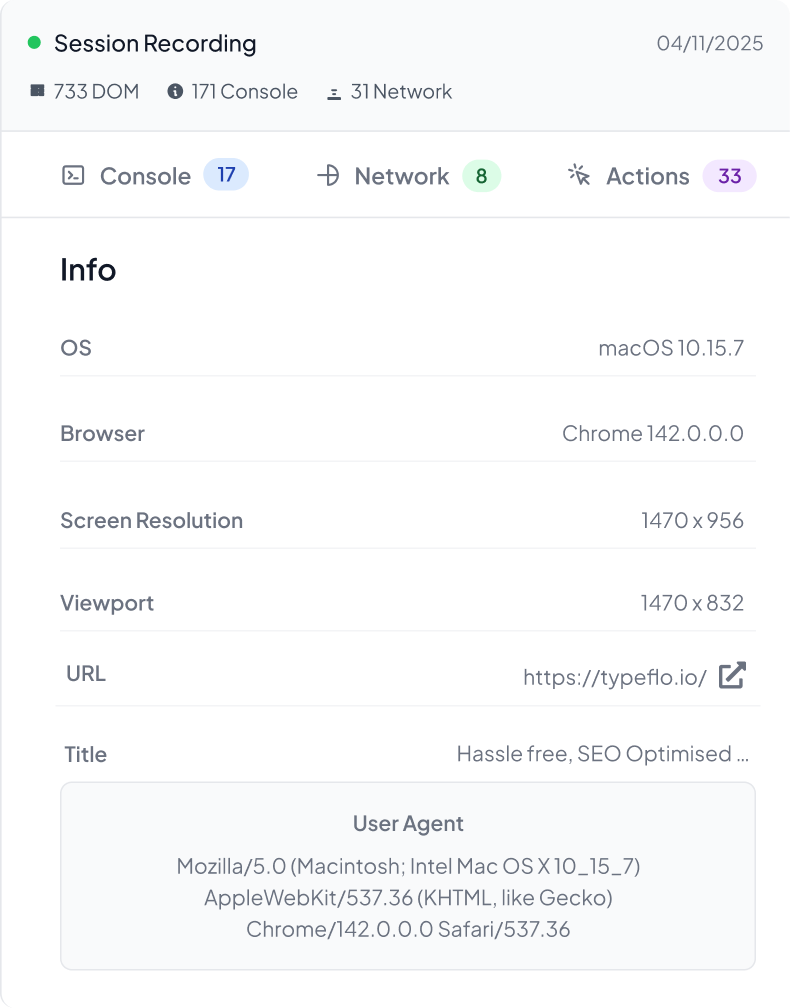Click the cursor-click icon on the Actions tab
The image size is (790, 1008).
(x=579, y=176)
